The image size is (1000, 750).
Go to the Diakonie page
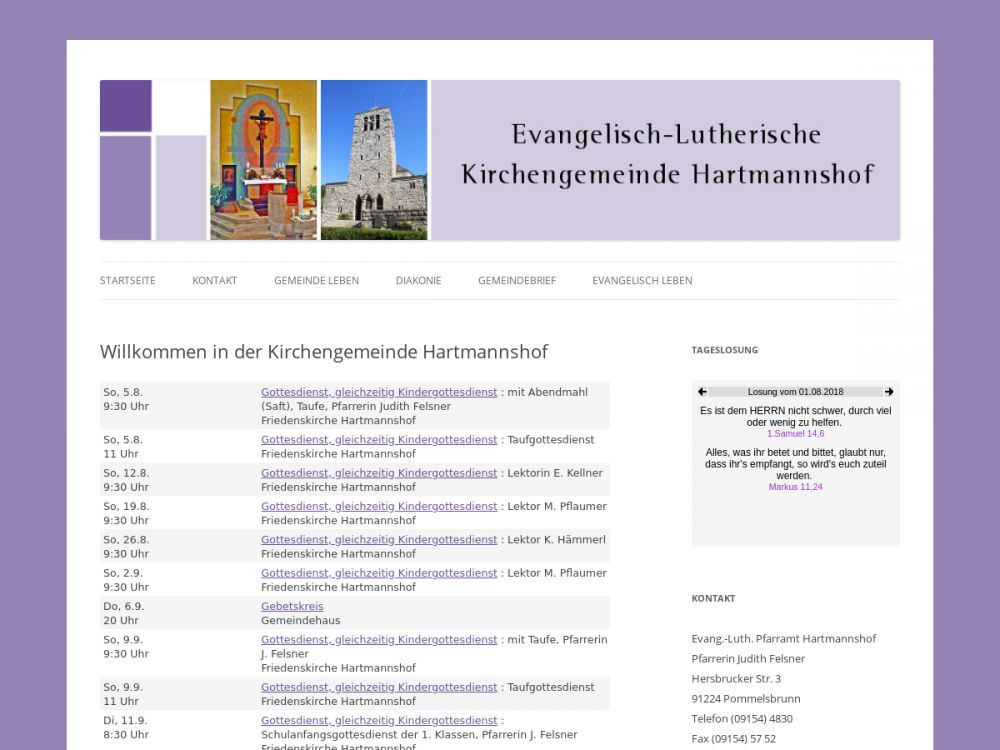[418, 281]
